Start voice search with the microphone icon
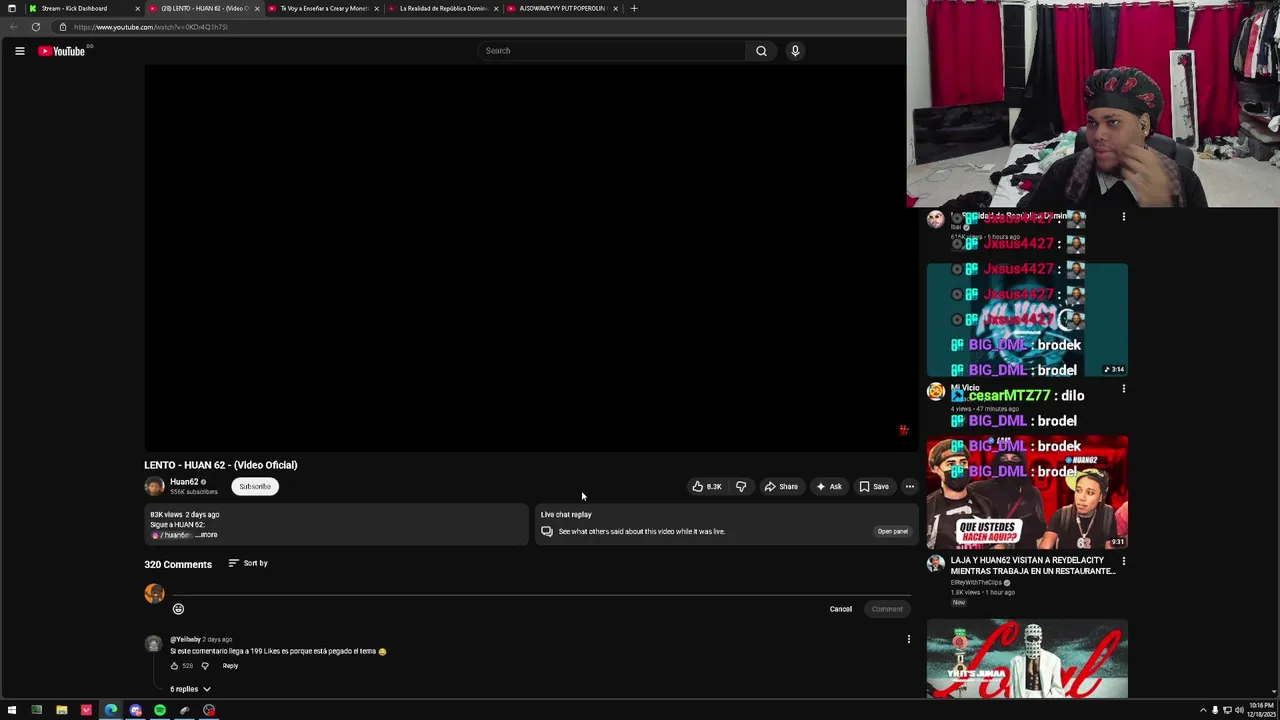The image size is (1280, 720). (795, 51)
